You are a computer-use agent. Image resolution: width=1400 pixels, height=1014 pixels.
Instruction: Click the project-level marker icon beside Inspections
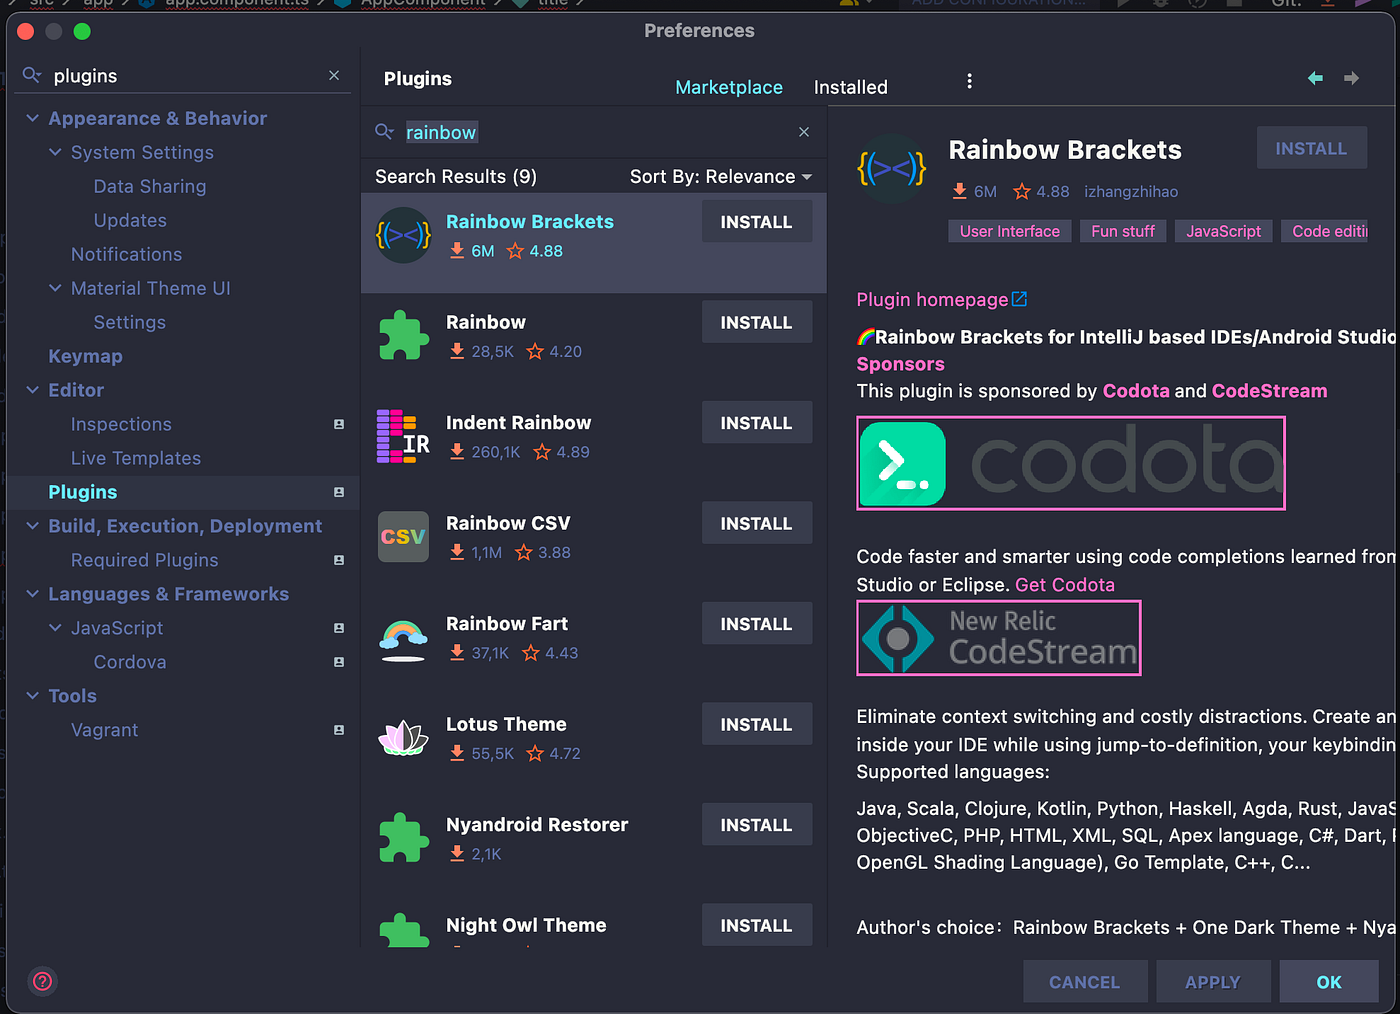click(339, 424)
